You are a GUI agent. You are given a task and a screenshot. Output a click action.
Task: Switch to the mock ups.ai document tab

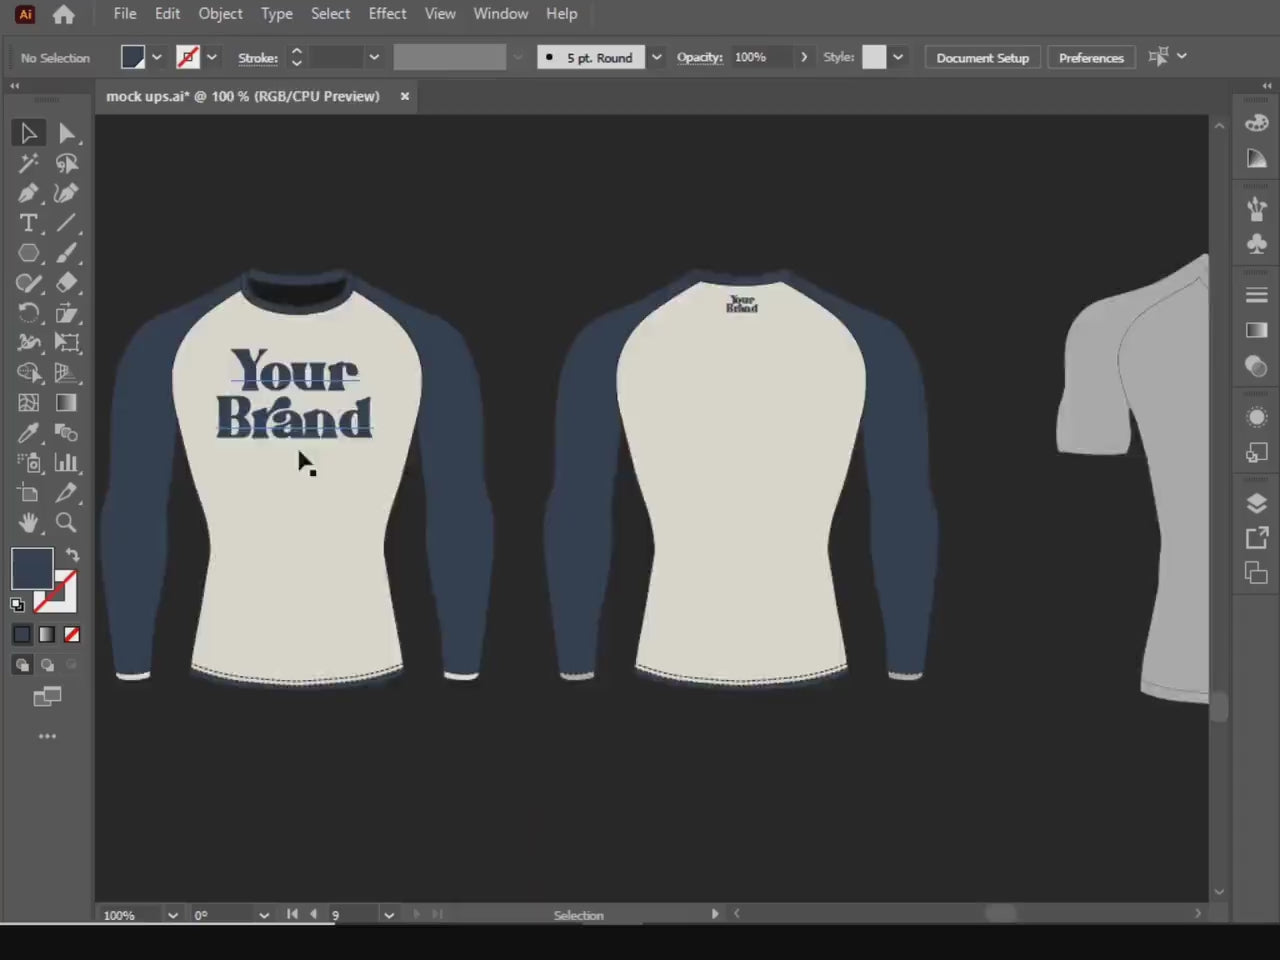[x=243, y=96]
